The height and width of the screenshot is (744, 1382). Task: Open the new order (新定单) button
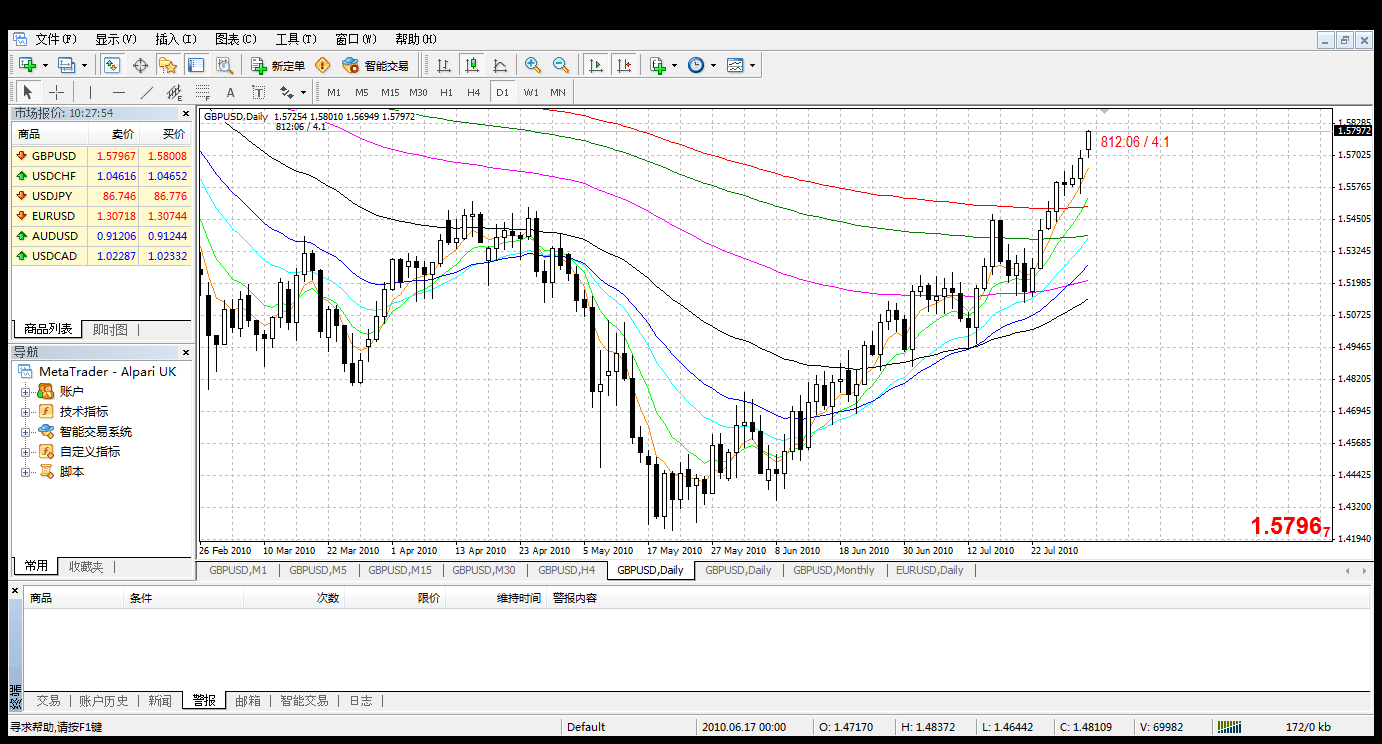click(278, 66)
